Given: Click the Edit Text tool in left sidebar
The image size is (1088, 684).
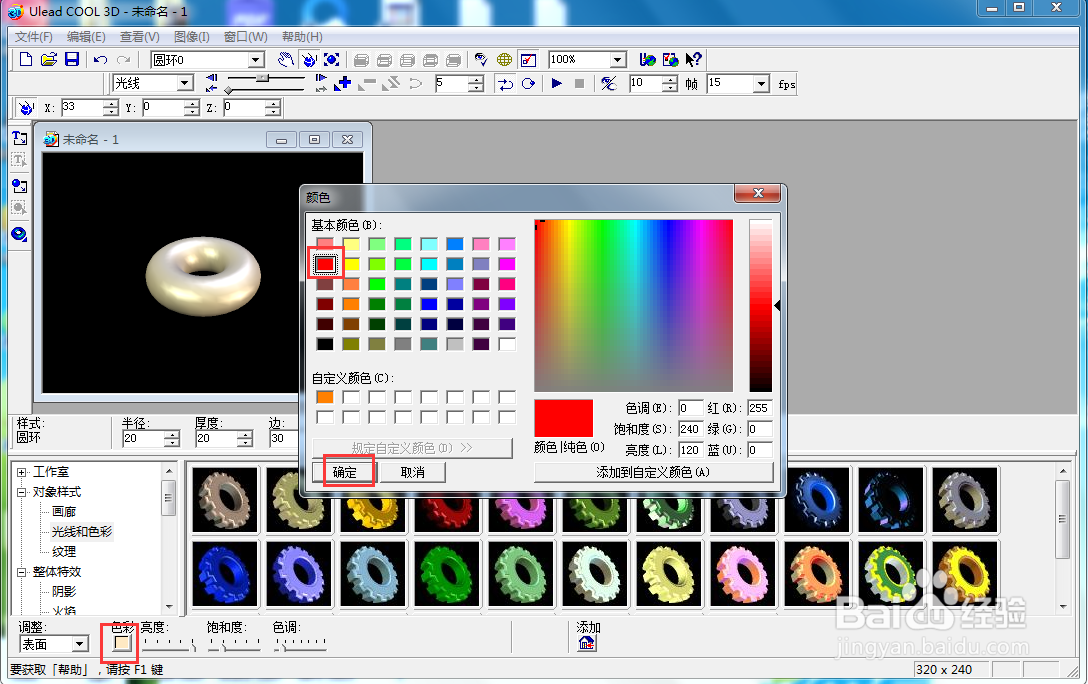Looking at the screenshot, I should click(x=19, y=160).
